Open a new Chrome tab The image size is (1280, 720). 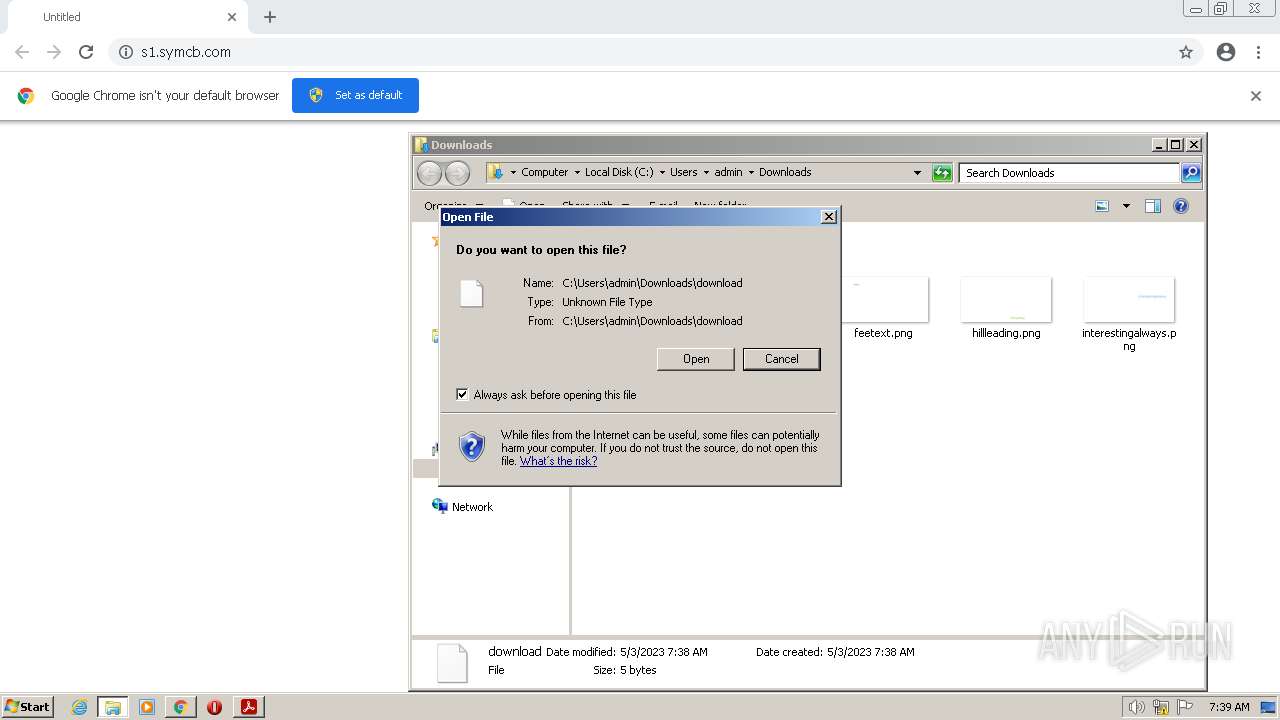[270, 17]
